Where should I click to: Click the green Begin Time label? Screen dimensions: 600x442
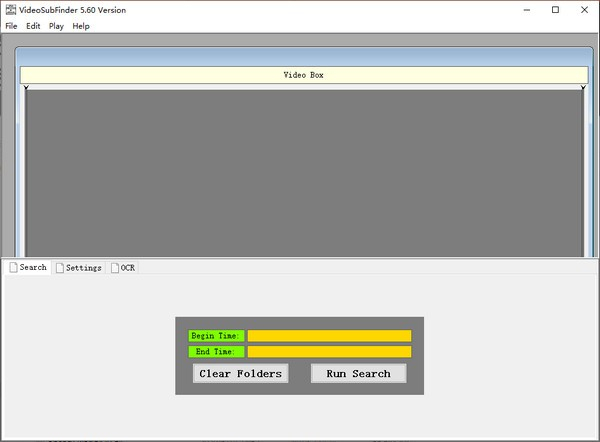(216, 336)
